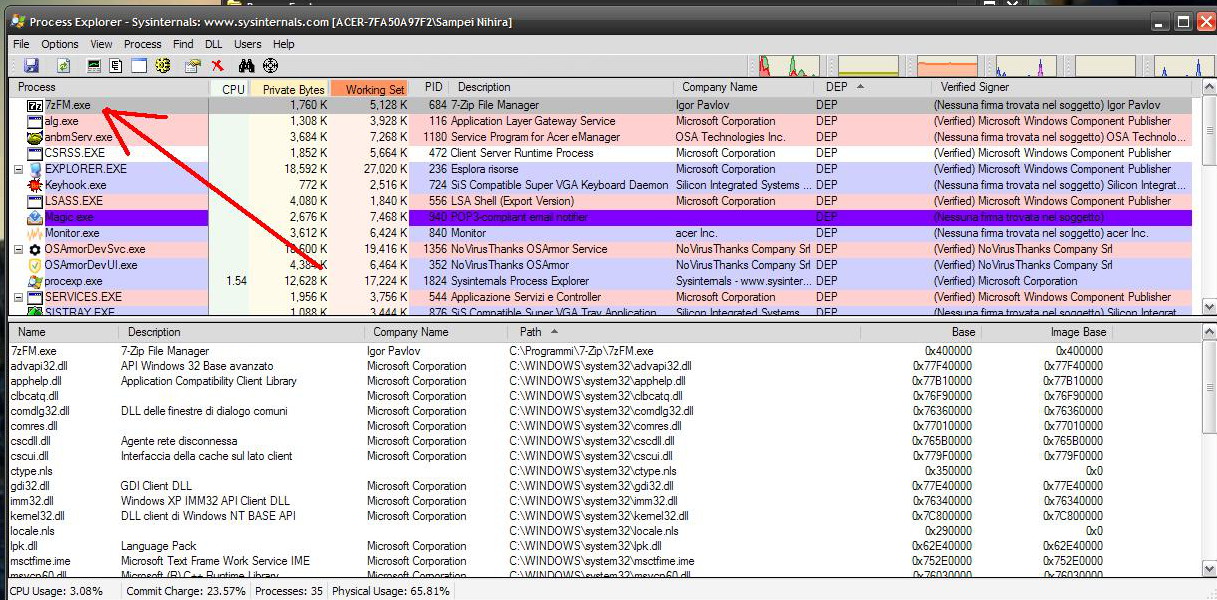The width and height of the screenshot is (1217, 600).
Task: Click the binoculars Find handle icon
Action: coord(247,66)
